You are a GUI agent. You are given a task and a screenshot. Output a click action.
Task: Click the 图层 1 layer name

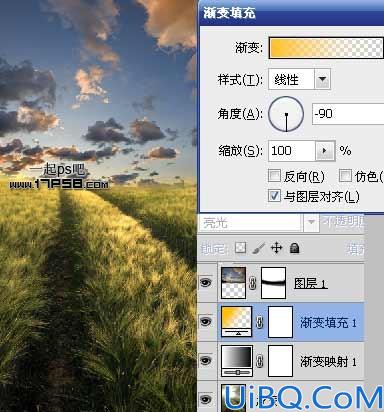pos(310,283)
